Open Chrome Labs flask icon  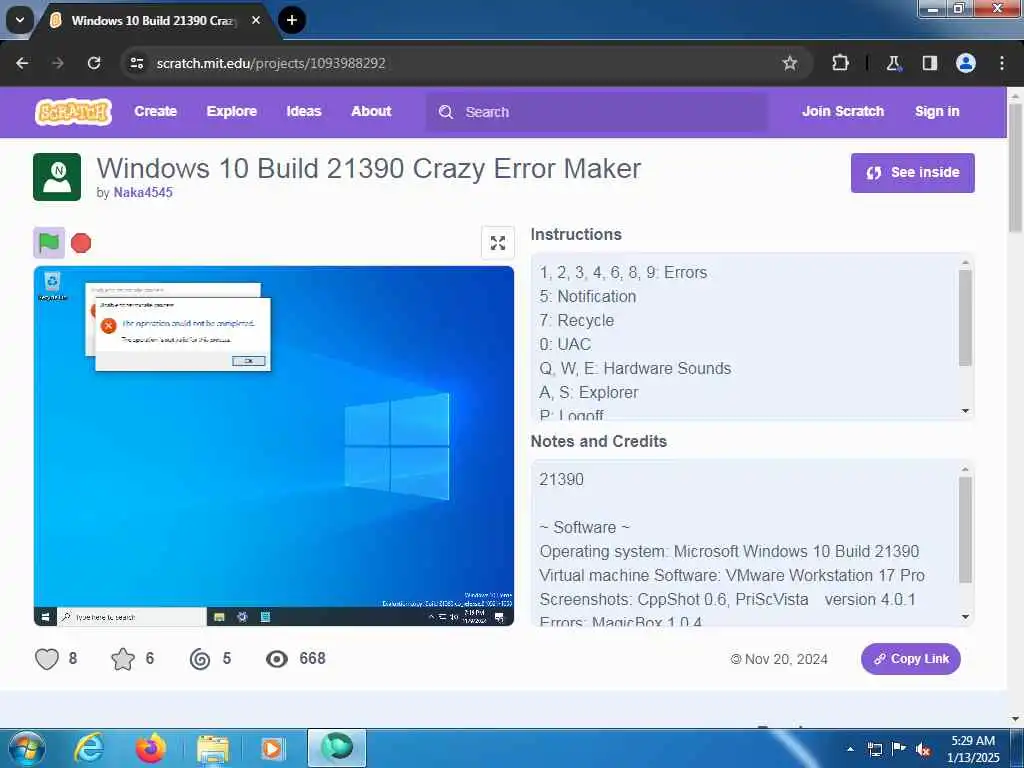(893, 63)
